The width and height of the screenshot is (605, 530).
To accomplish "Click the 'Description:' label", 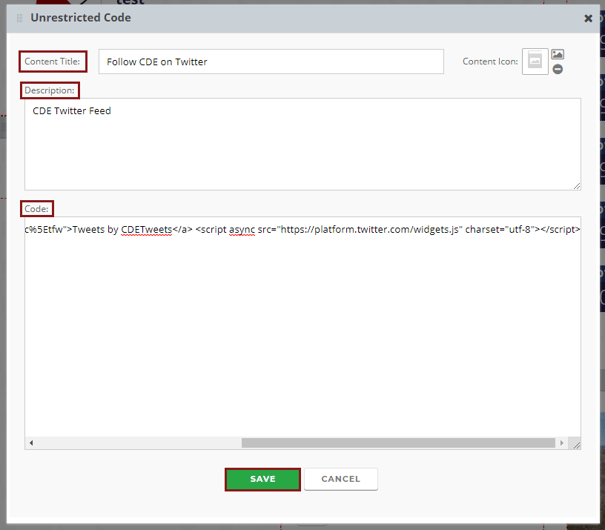I will pyautogui.click(x=49, y=90).
